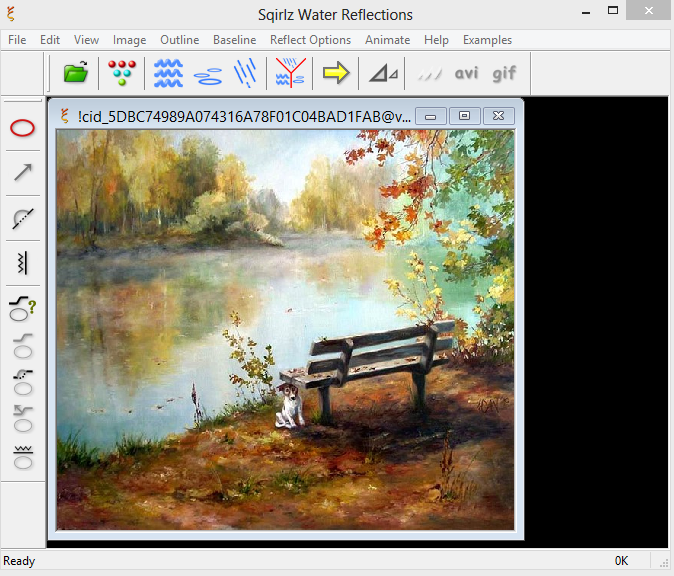Click the document window Sqirlz icon

pyautogui.click(x=64, y=116)
